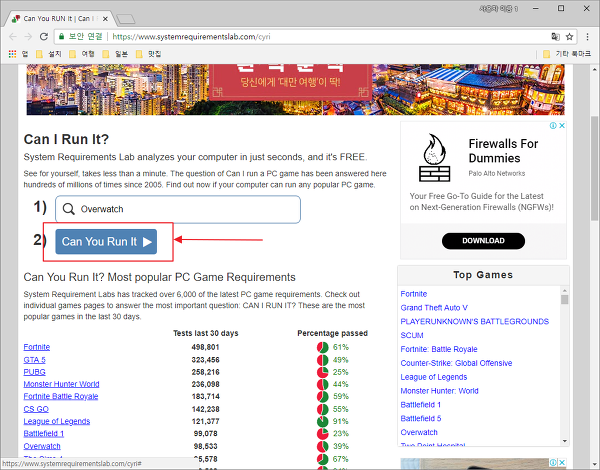
Task: Select Fortnite in Top Games panel
Action: coord(414,294)
